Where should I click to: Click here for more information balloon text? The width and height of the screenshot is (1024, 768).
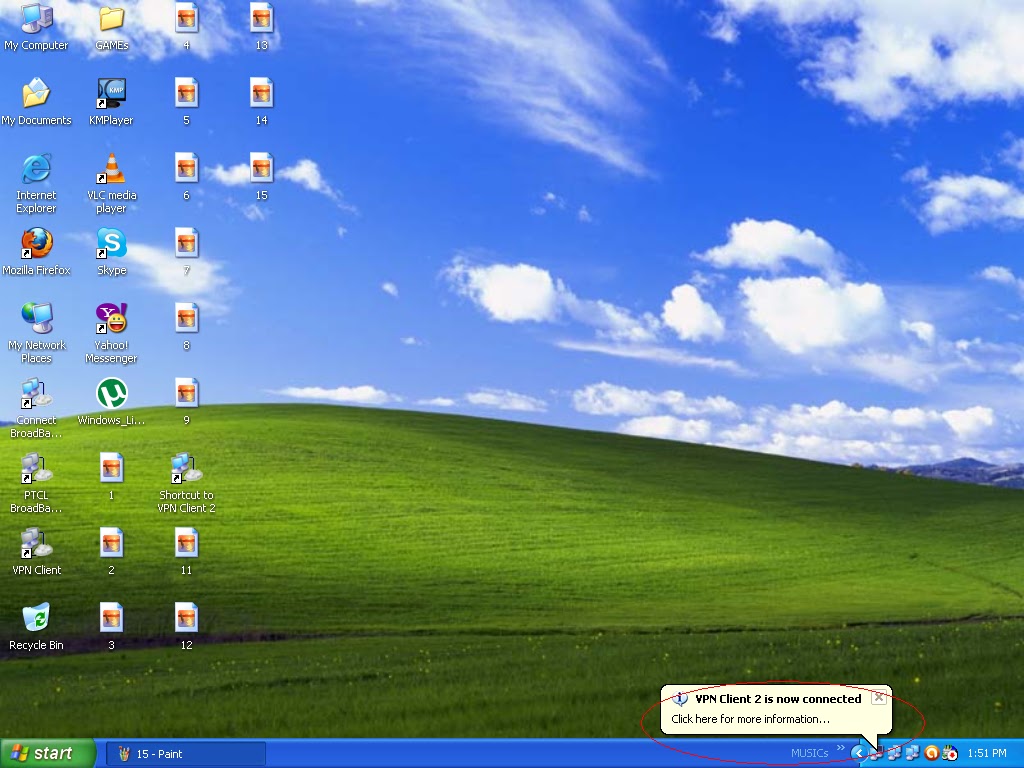tap(750, 719)
